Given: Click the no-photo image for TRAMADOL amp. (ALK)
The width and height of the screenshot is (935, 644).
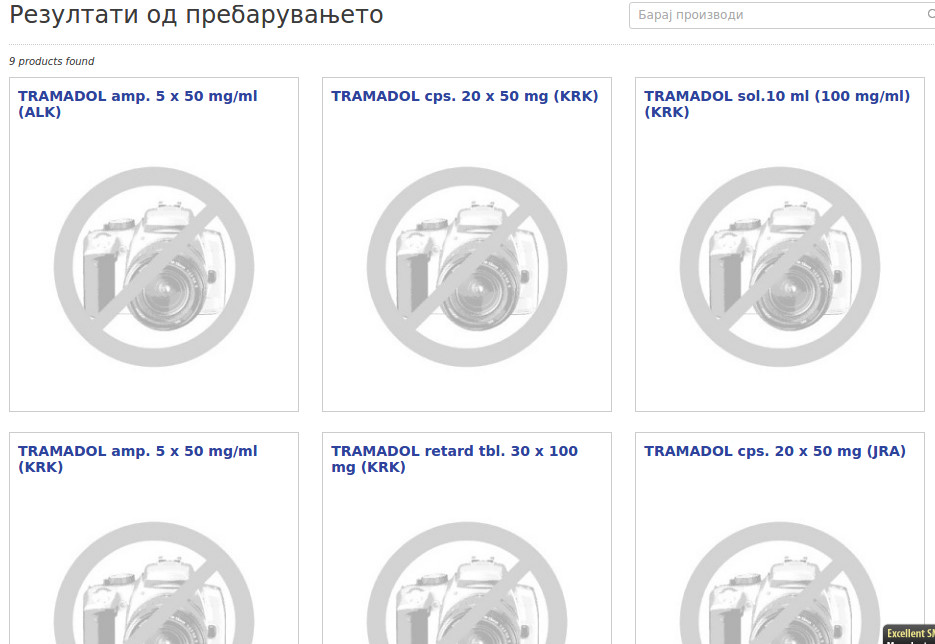Looking at the screenshot, I should [154, 267].
